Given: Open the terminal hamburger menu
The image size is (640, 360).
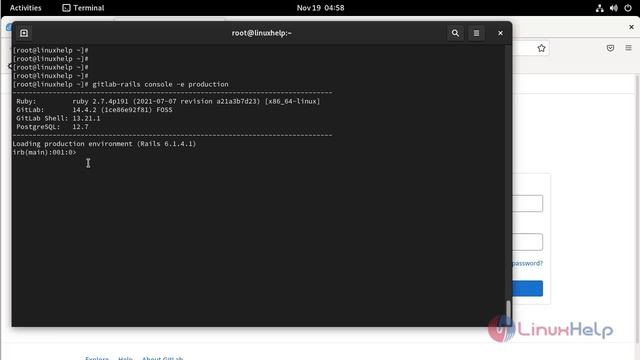Looking at the screenshot, I should pyautogui.click(x=476, y=33).
